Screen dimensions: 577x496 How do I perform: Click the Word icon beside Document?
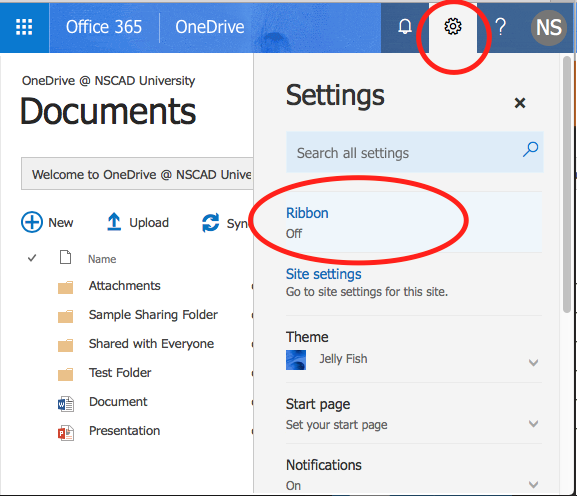coord(66,404)
